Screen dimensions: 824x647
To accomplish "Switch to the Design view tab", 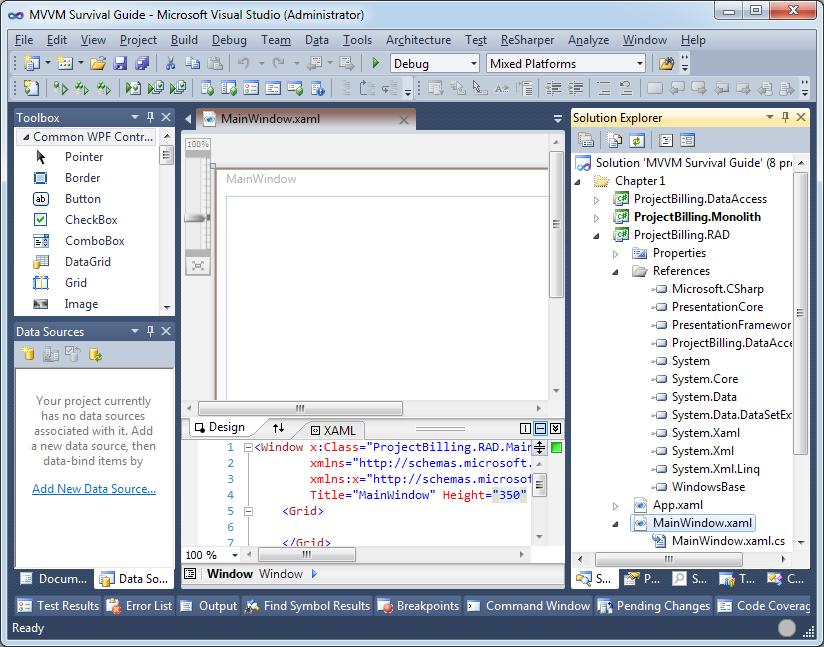I will tap(220, 427).
